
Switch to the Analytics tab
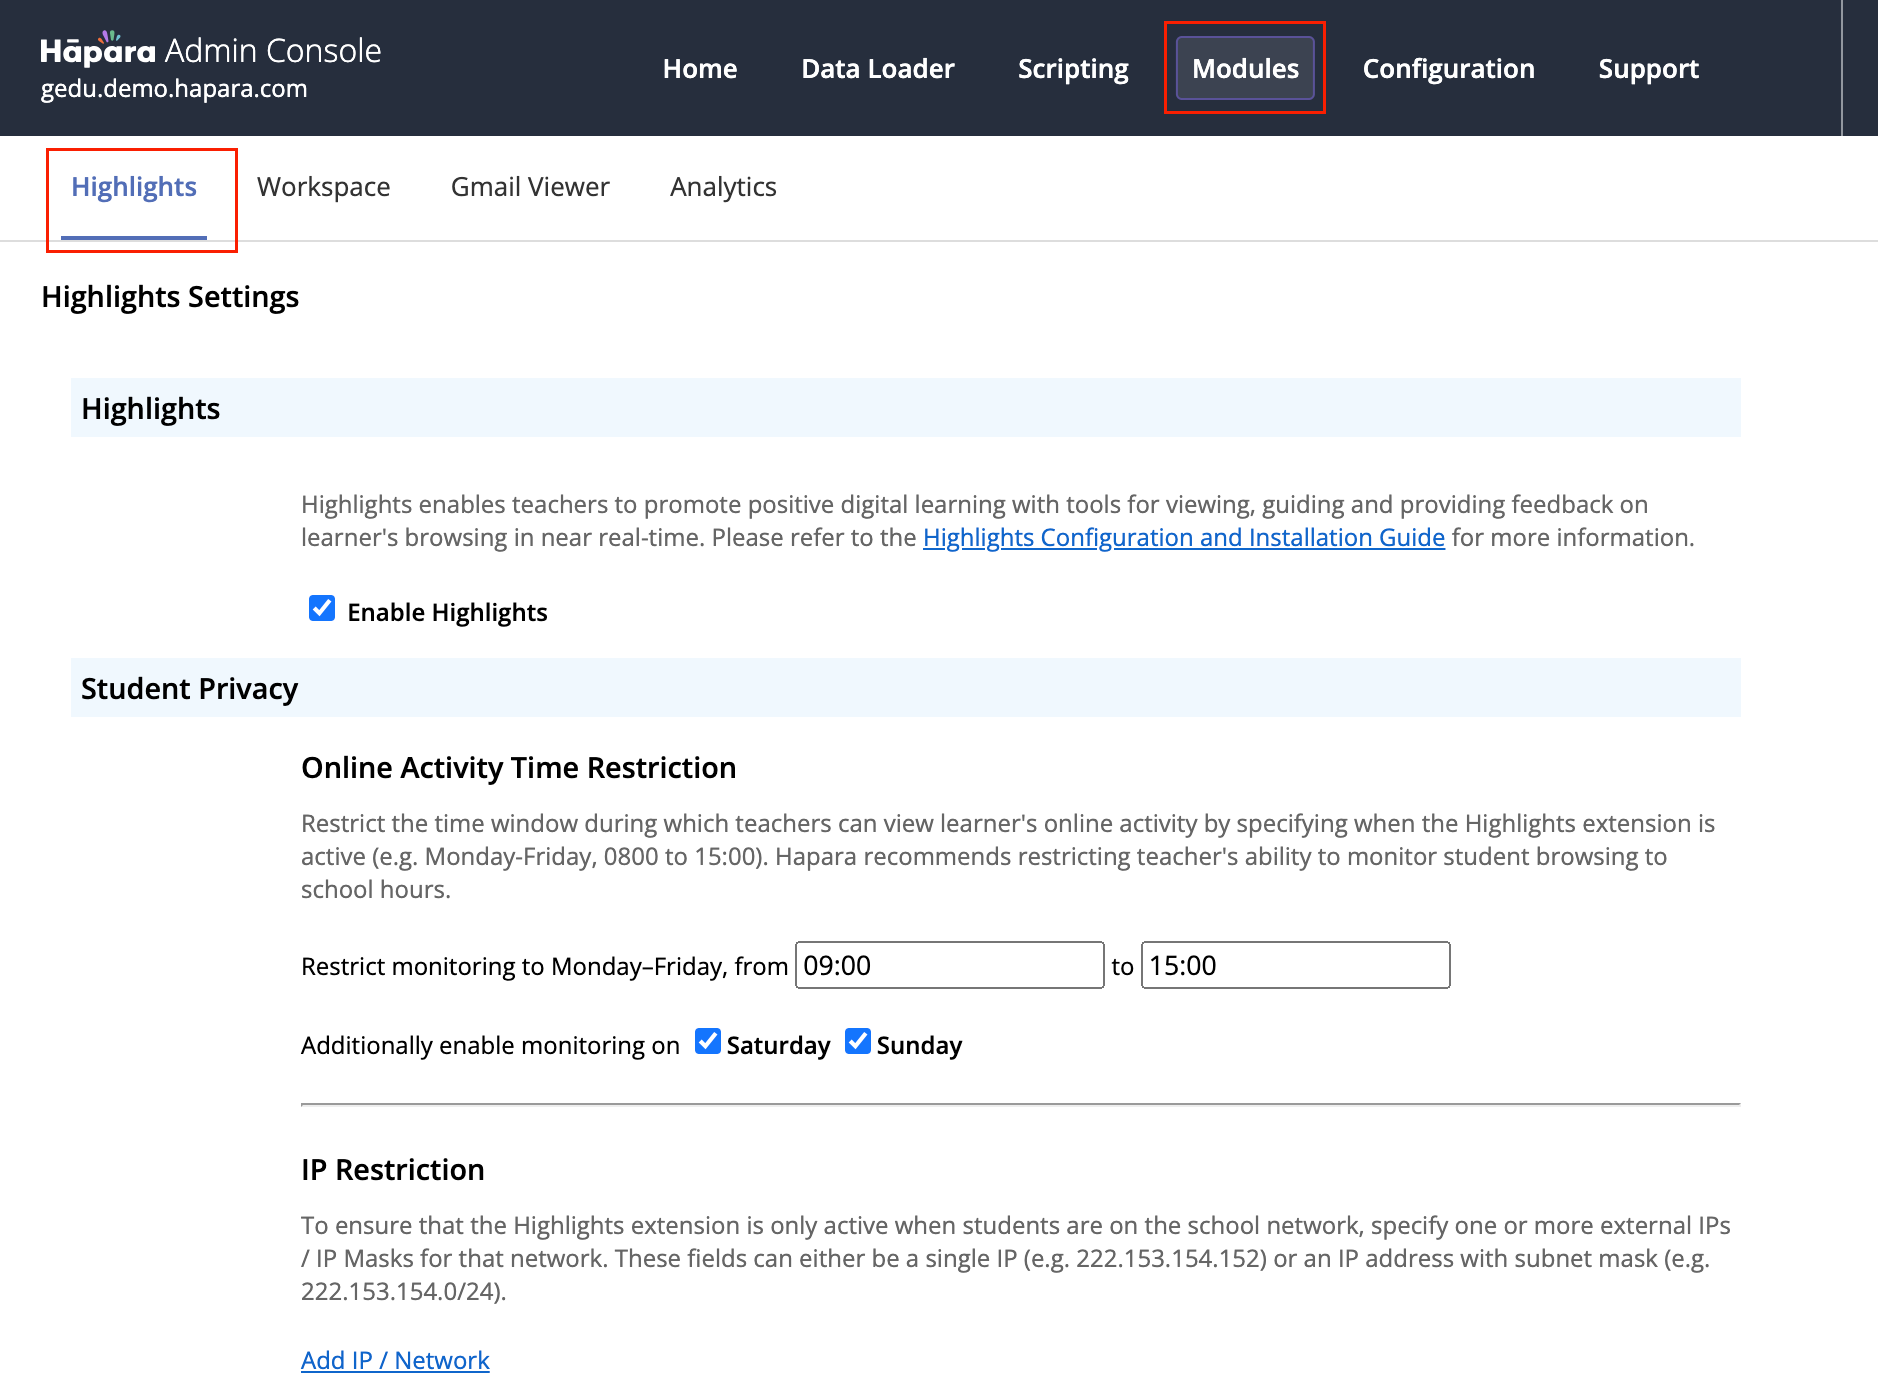point(723,186)
